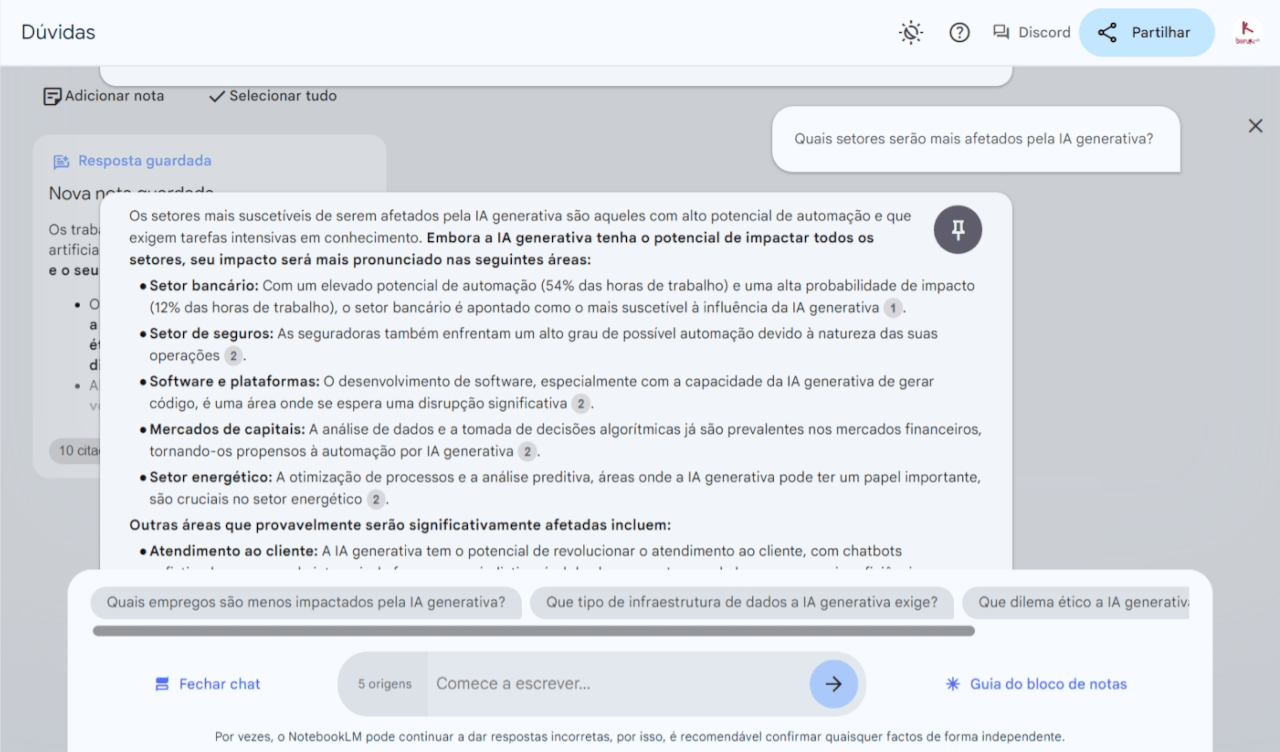
Task: Open citation 2 after Setor de seguros
Action: point(233,356)
